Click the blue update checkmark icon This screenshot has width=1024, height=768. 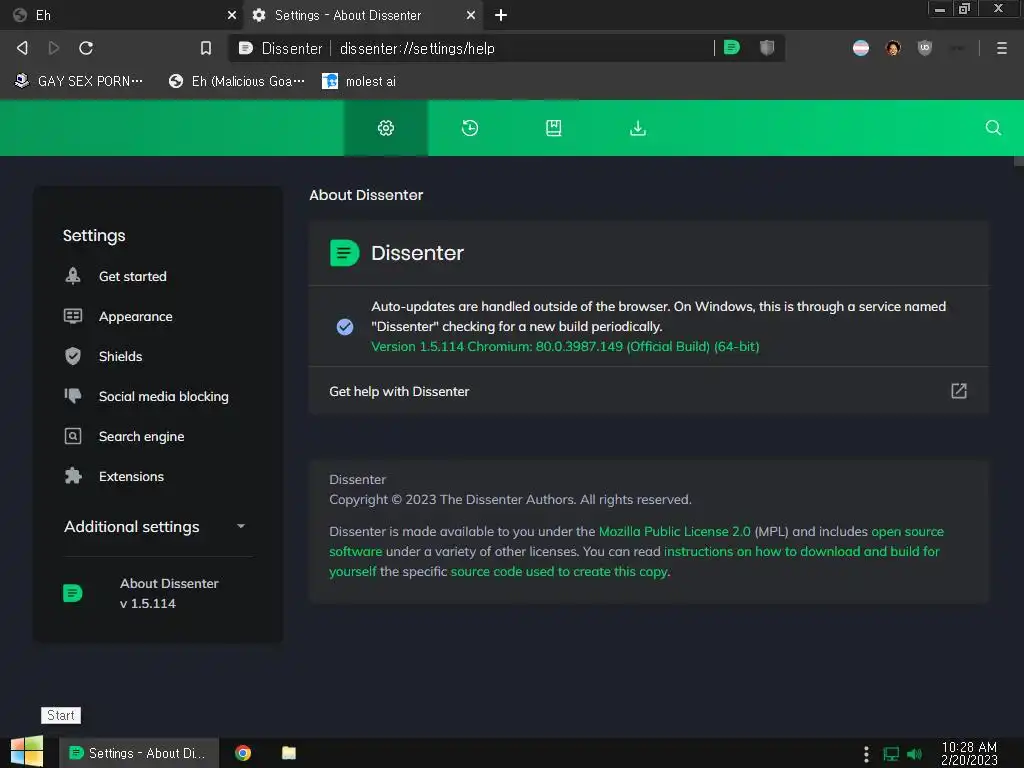[345, 327]
